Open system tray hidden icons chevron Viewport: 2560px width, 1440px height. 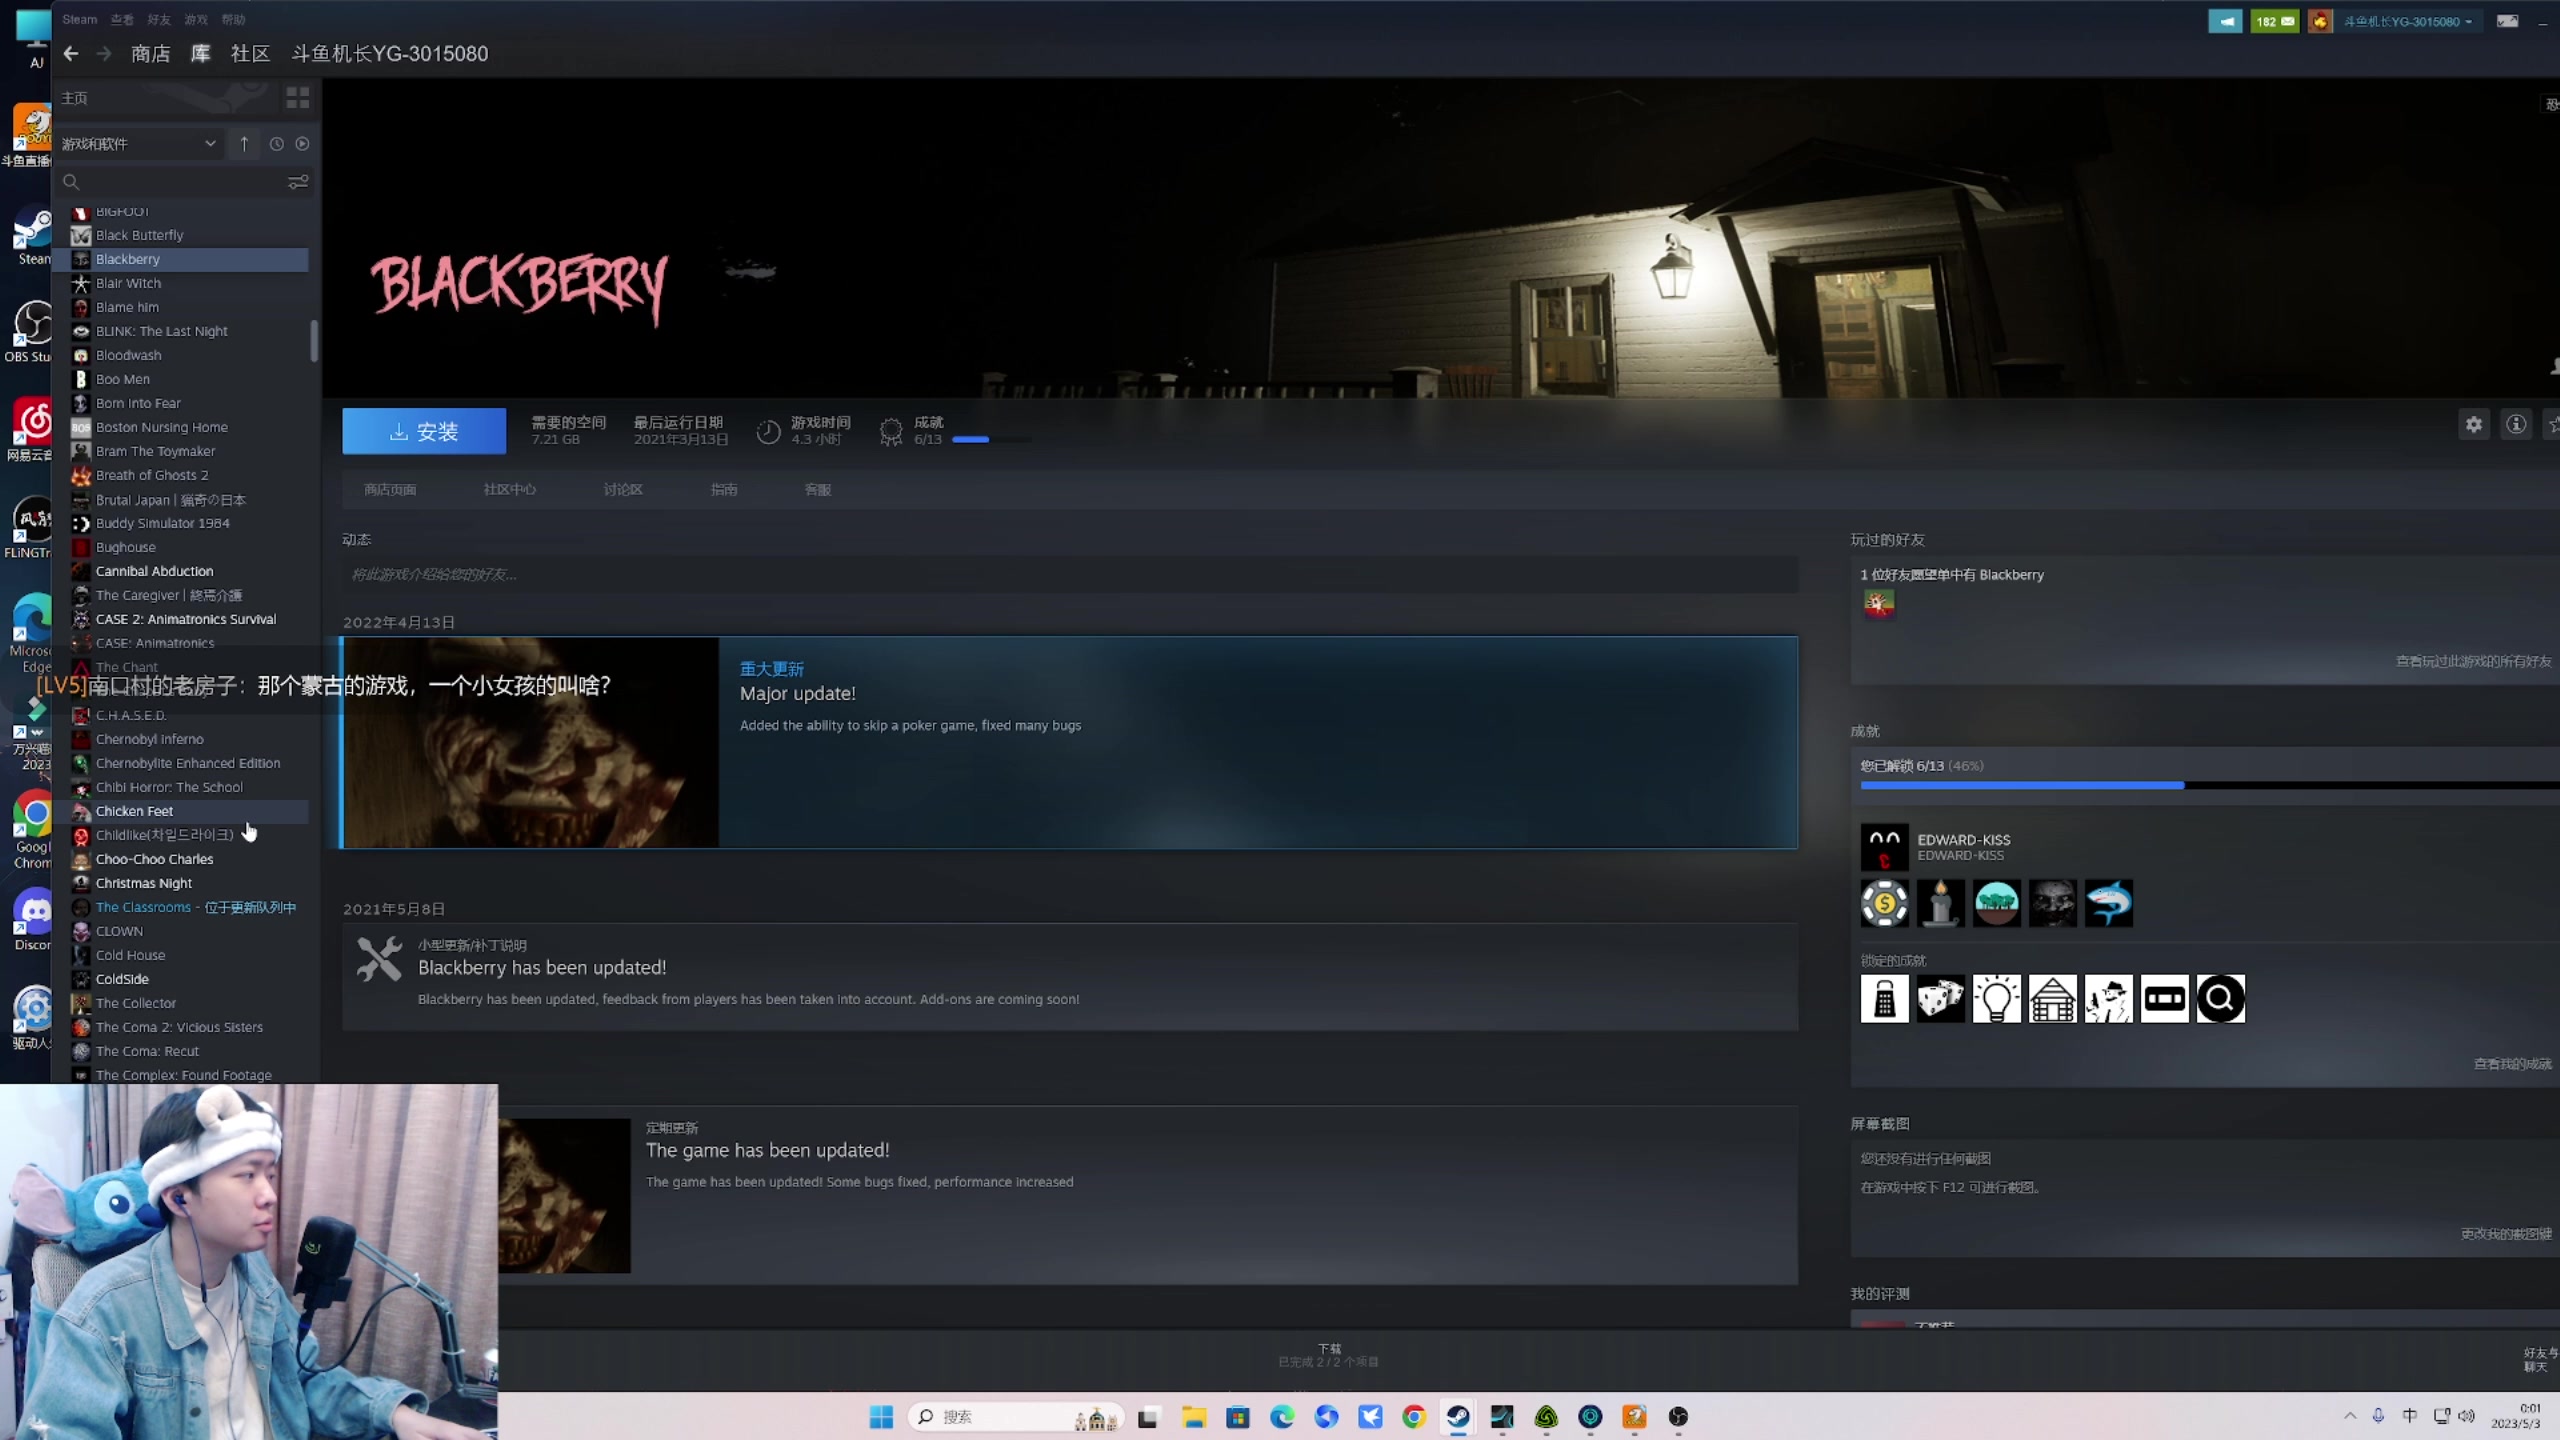point(2349,1416)
